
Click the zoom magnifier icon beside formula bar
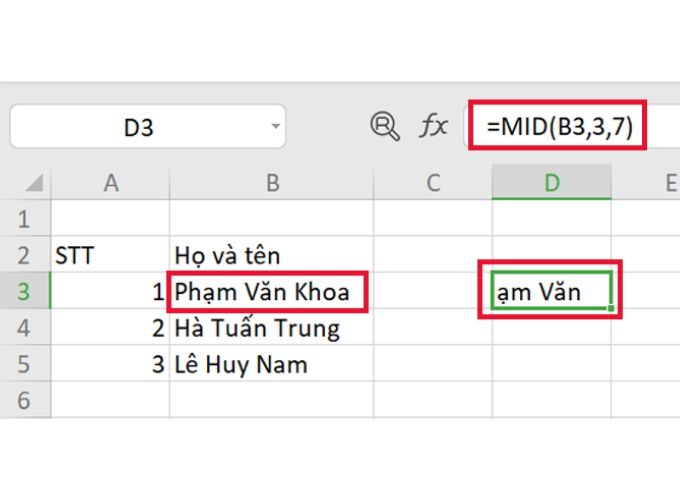[384, 126]
